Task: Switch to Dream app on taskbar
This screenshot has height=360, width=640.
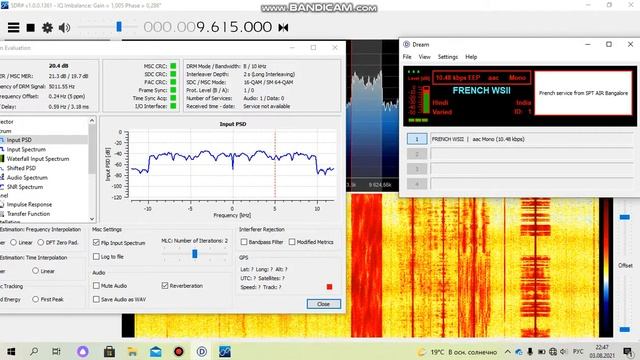Action: coord(202,351)
